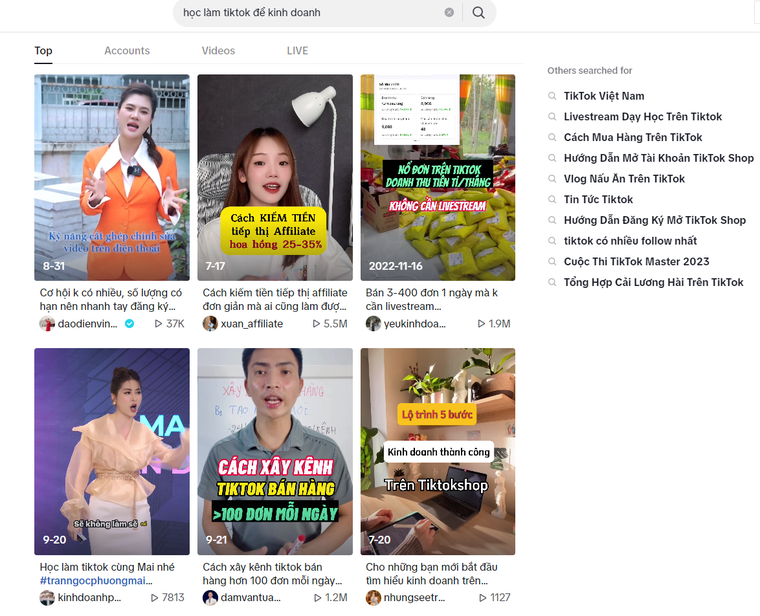760x616 pixels.
Task: Select suggested search 'TikTok Việt Nam'
Action: point(604,96)
